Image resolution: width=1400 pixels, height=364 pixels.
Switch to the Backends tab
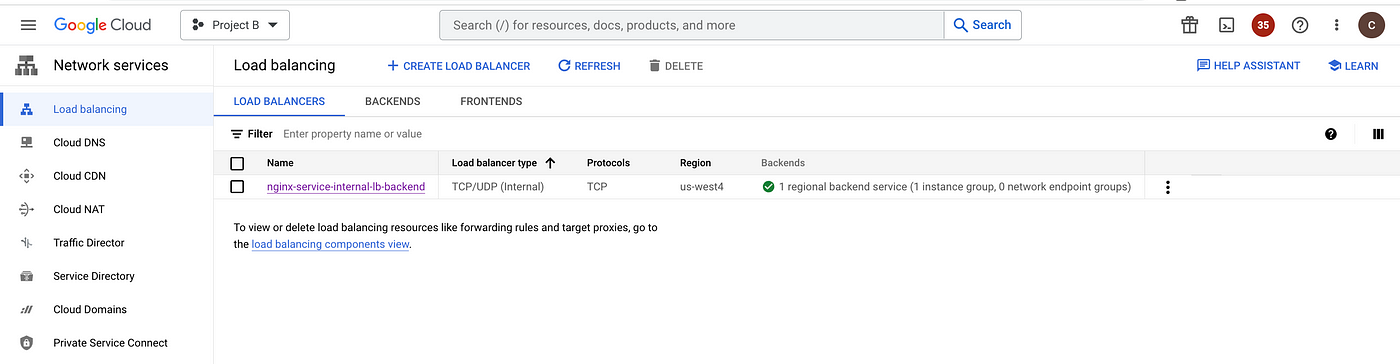(x=392, y=101)
